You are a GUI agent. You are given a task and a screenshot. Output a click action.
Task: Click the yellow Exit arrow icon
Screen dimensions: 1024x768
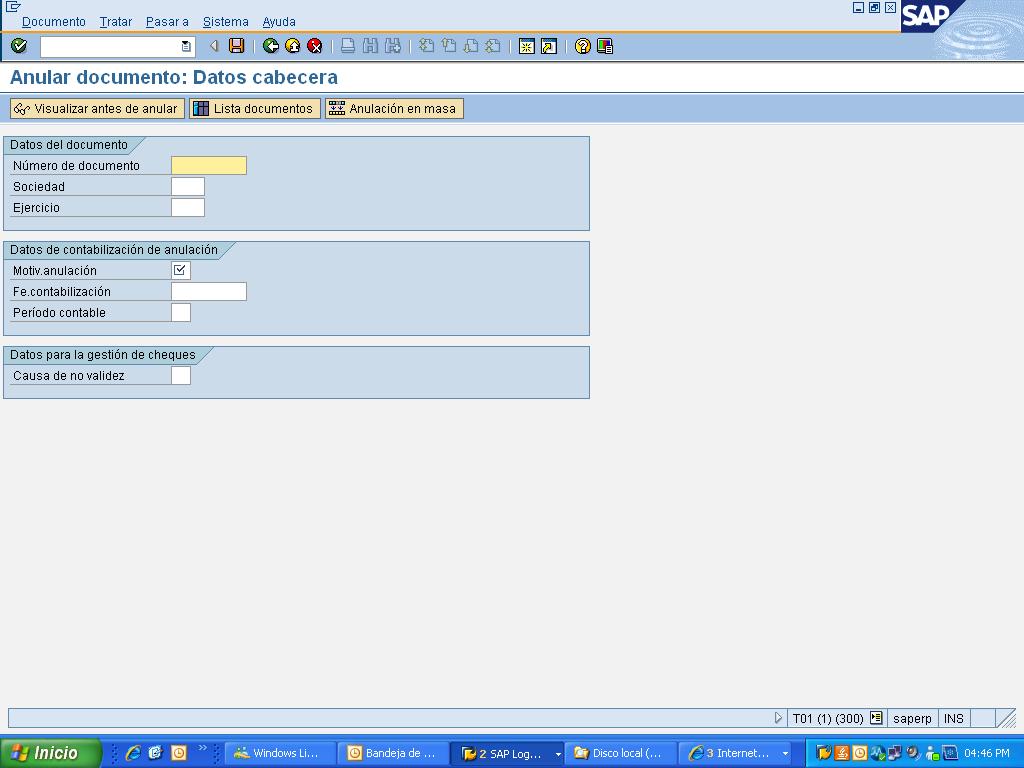pos(293,46)
